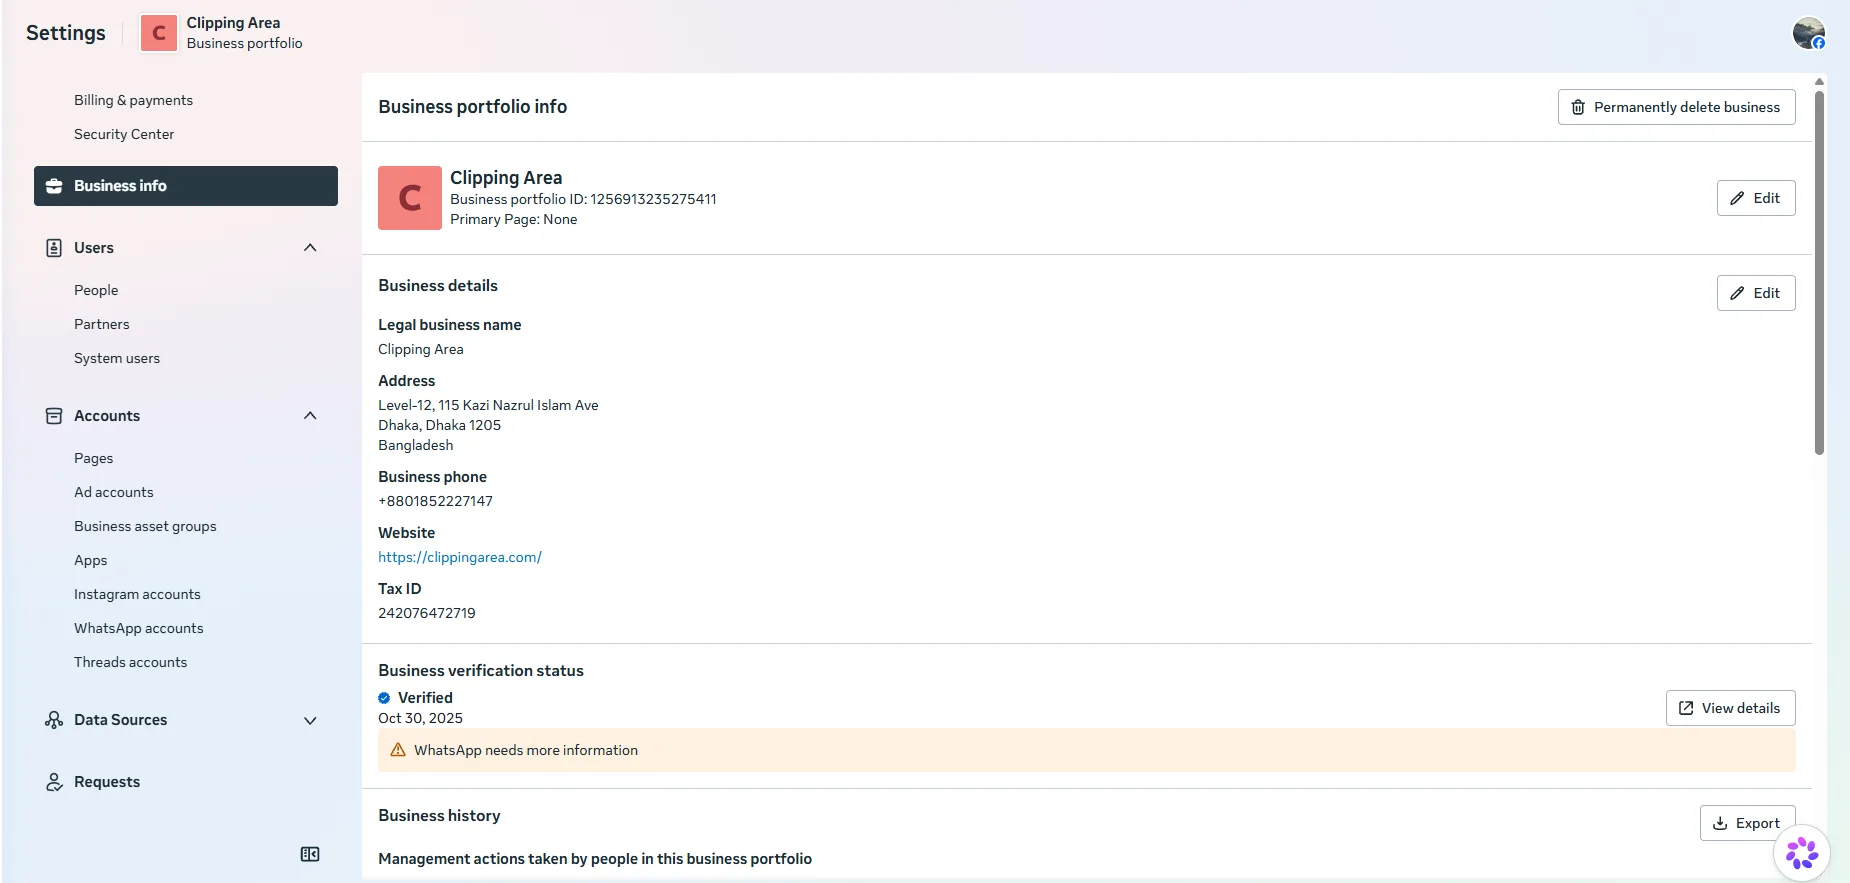Click the Requests person icon

click(x=54, y=782)
